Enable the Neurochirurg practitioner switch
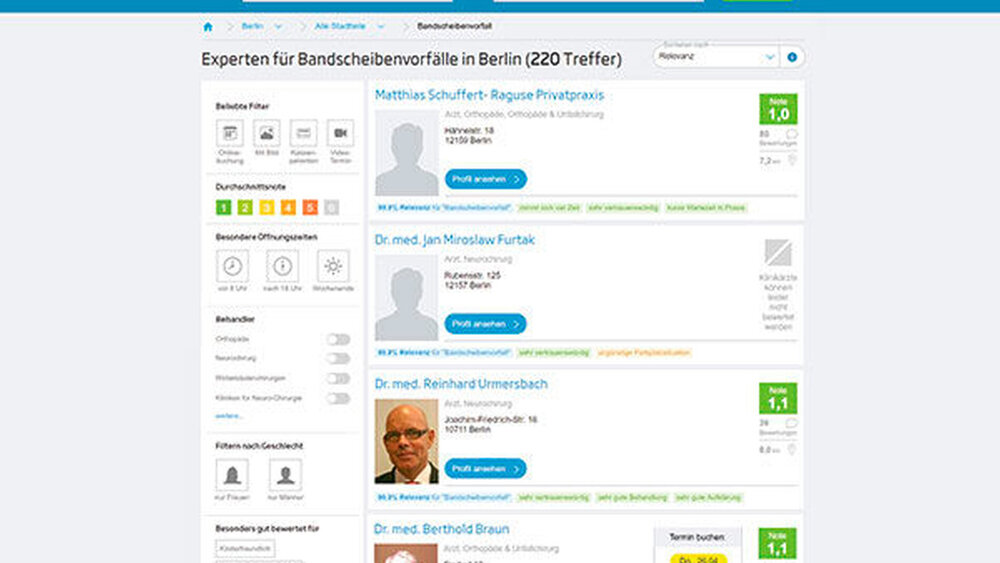 pyautogui.click(x=338, y=359)
